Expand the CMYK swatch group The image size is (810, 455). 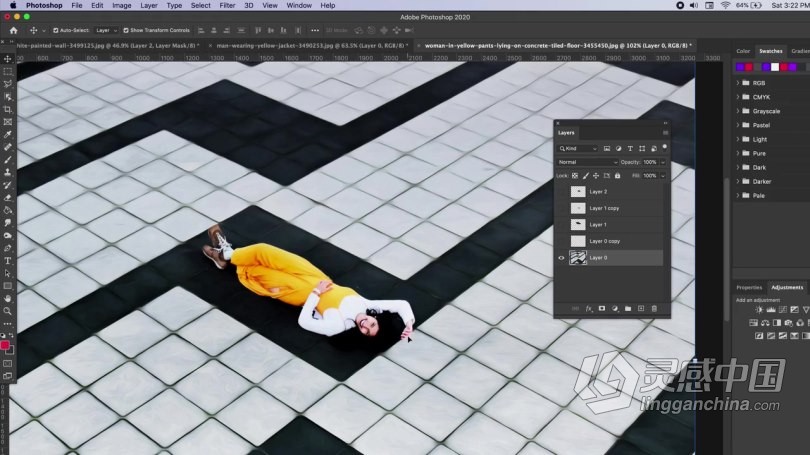[738, 97]
